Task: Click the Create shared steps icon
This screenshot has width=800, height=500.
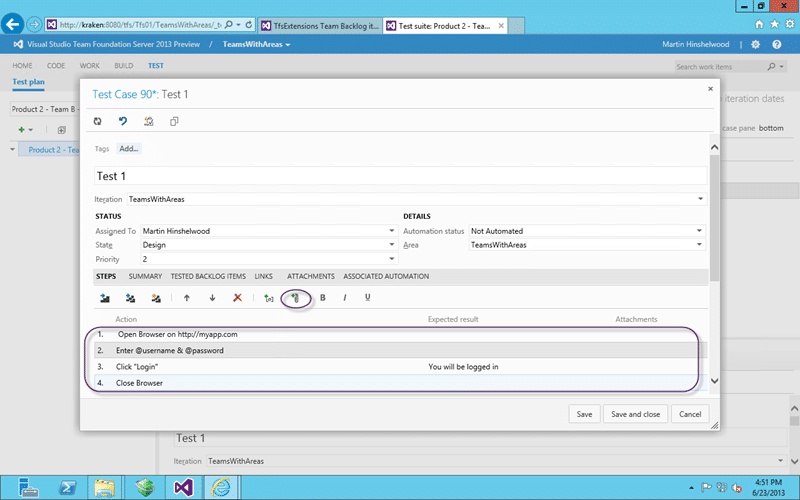Action: 156,298
